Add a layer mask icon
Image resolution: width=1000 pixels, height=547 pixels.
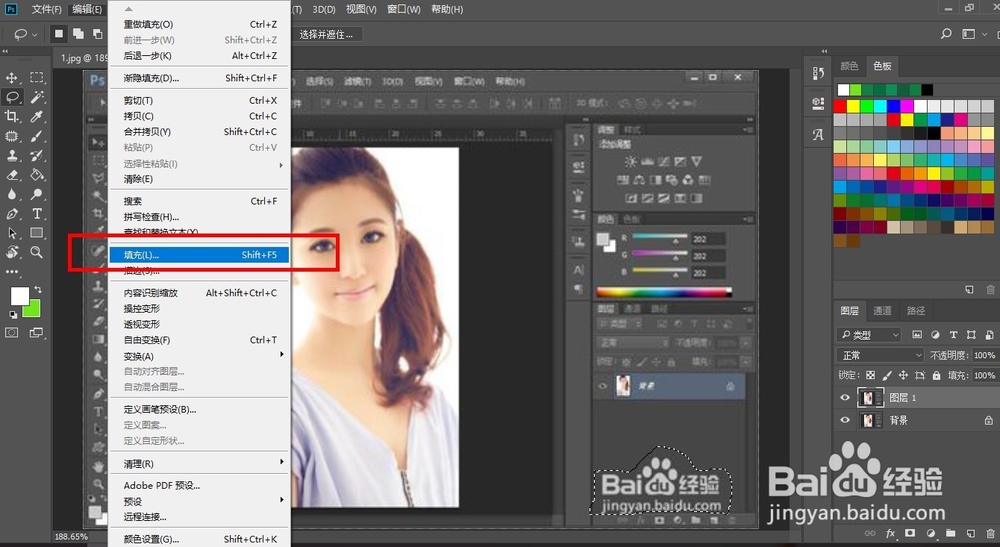(x=910, y=533)
